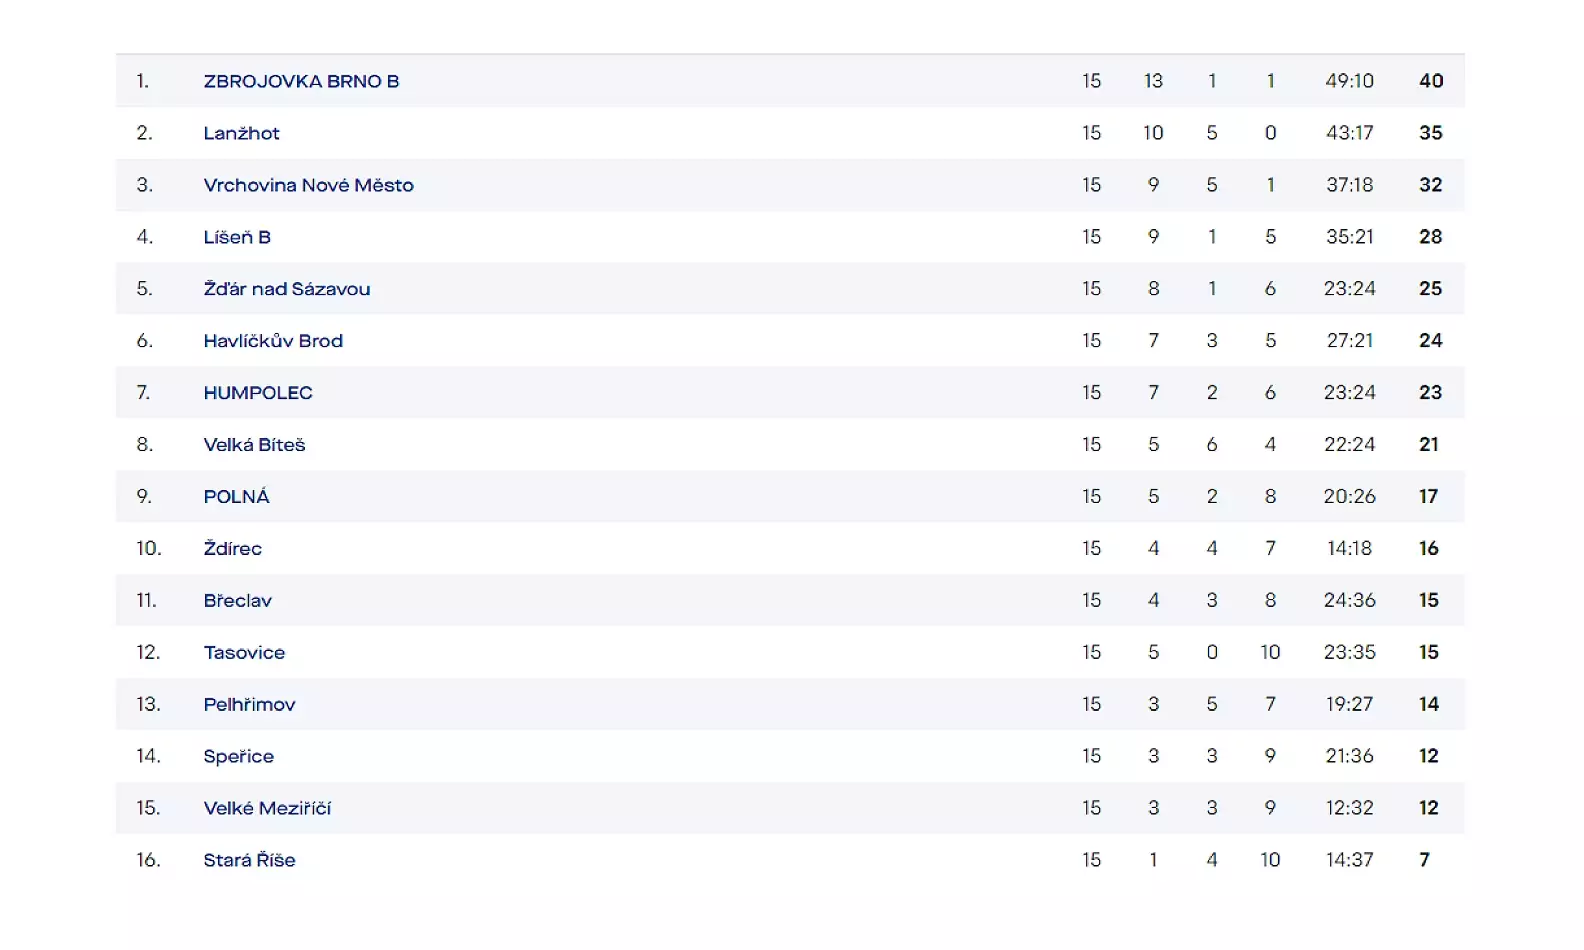Image resolution: width=1584 pixels, height=950 pixels.
Task: Open Břeclav team details
Action: [237, 601]
